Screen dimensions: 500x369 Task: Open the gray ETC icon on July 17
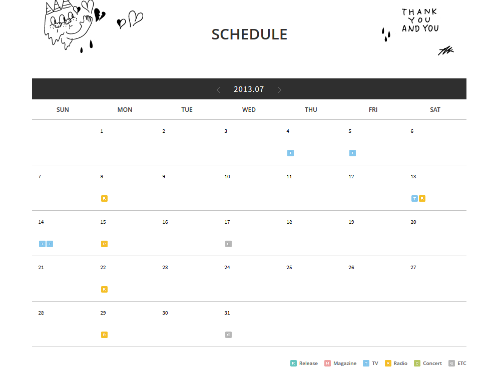[x=228, y=244]
